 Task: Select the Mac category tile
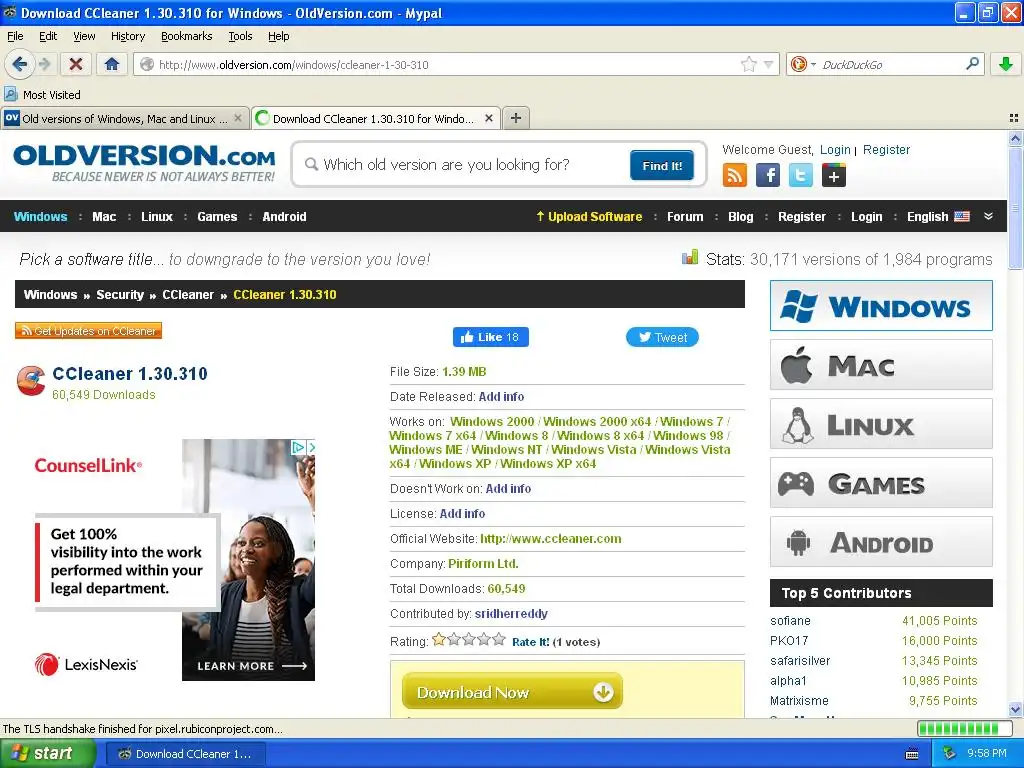(881, 364)
